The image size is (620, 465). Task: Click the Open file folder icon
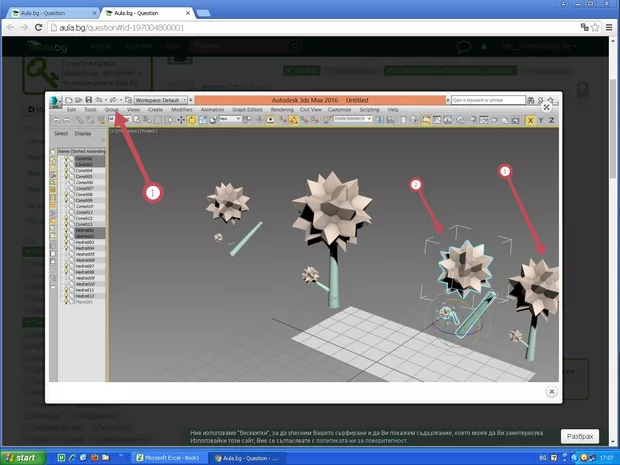[x=77, y=100]
